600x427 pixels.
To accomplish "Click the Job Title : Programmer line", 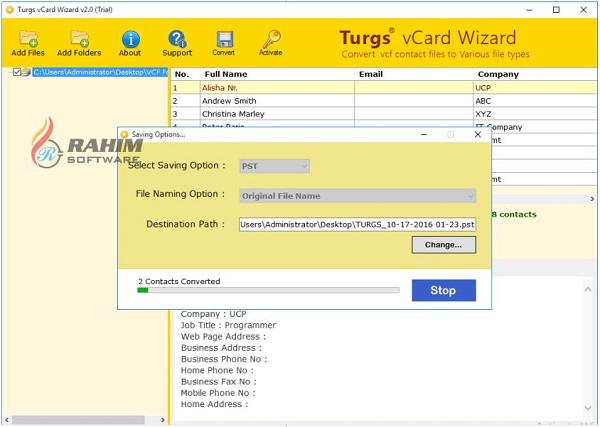I will [228, 325].
